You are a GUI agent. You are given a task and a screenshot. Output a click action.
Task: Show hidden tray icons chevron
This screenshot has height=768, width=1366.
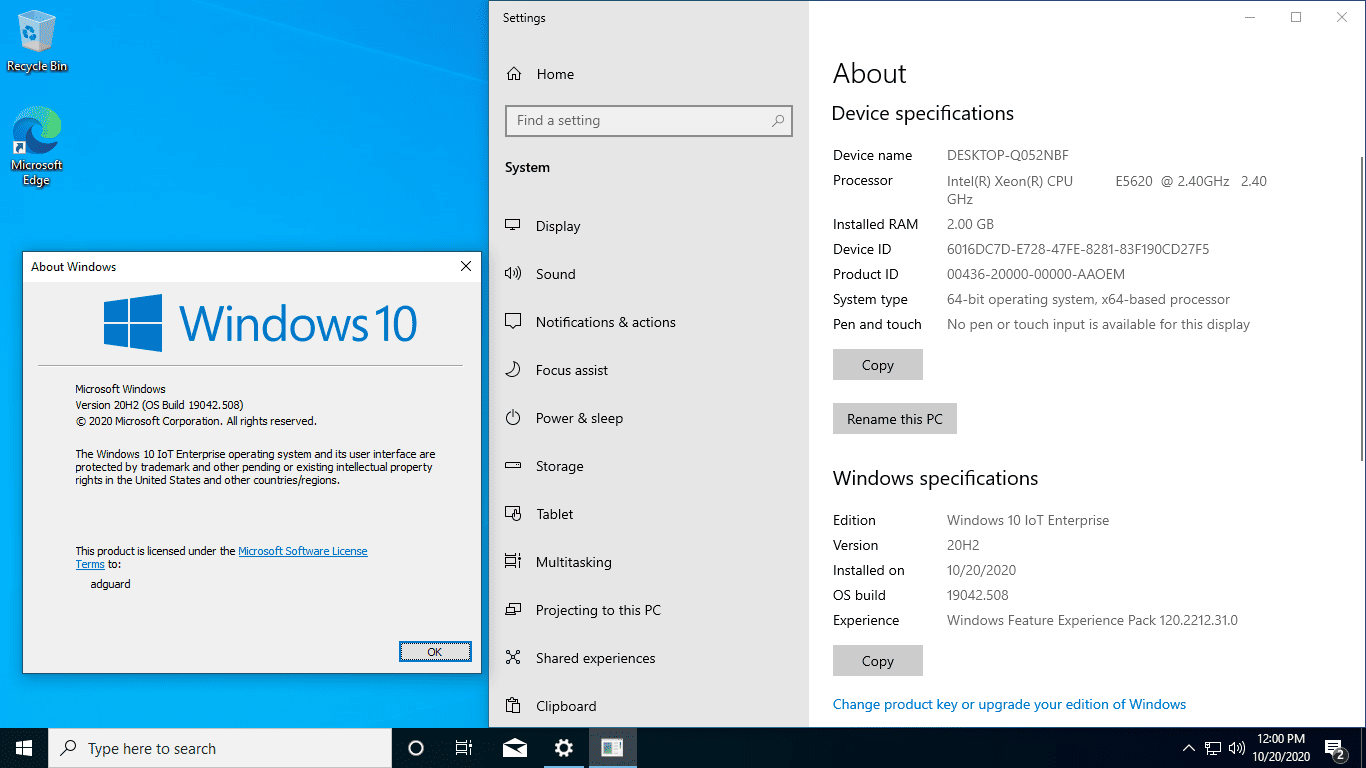pos(1189,748)
